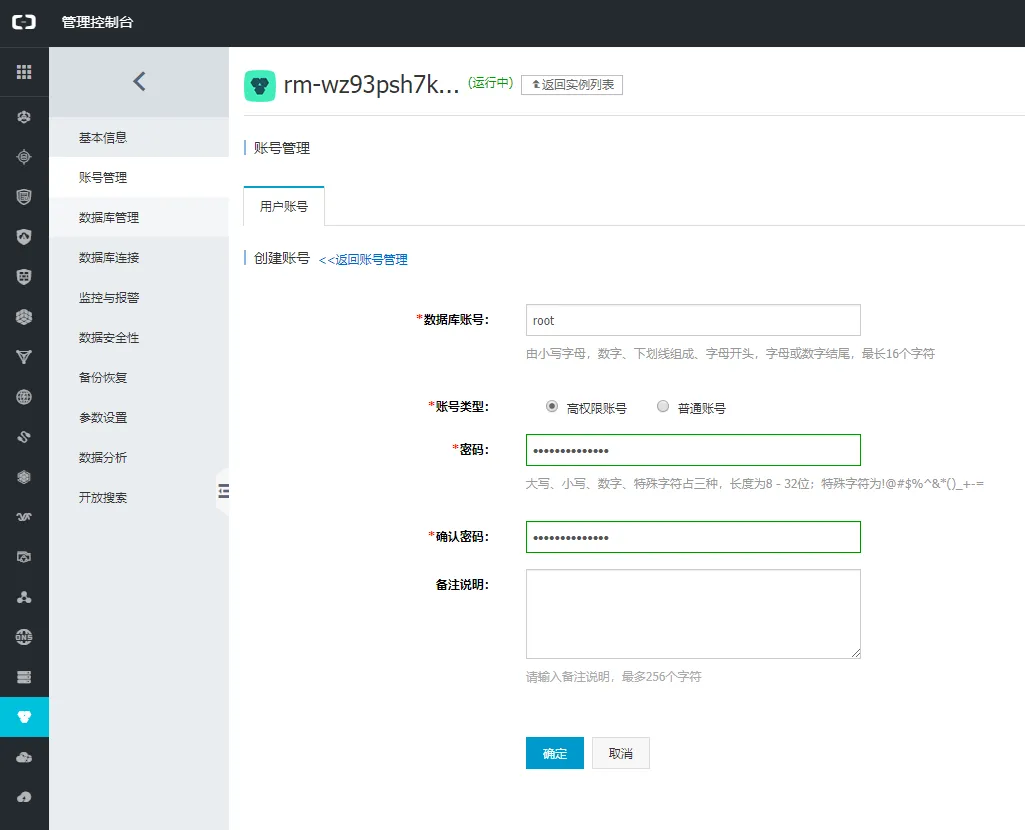Focus the 确认密码 password field
The height and width of the screenshot is (830, 1025).
pos(693,537)
